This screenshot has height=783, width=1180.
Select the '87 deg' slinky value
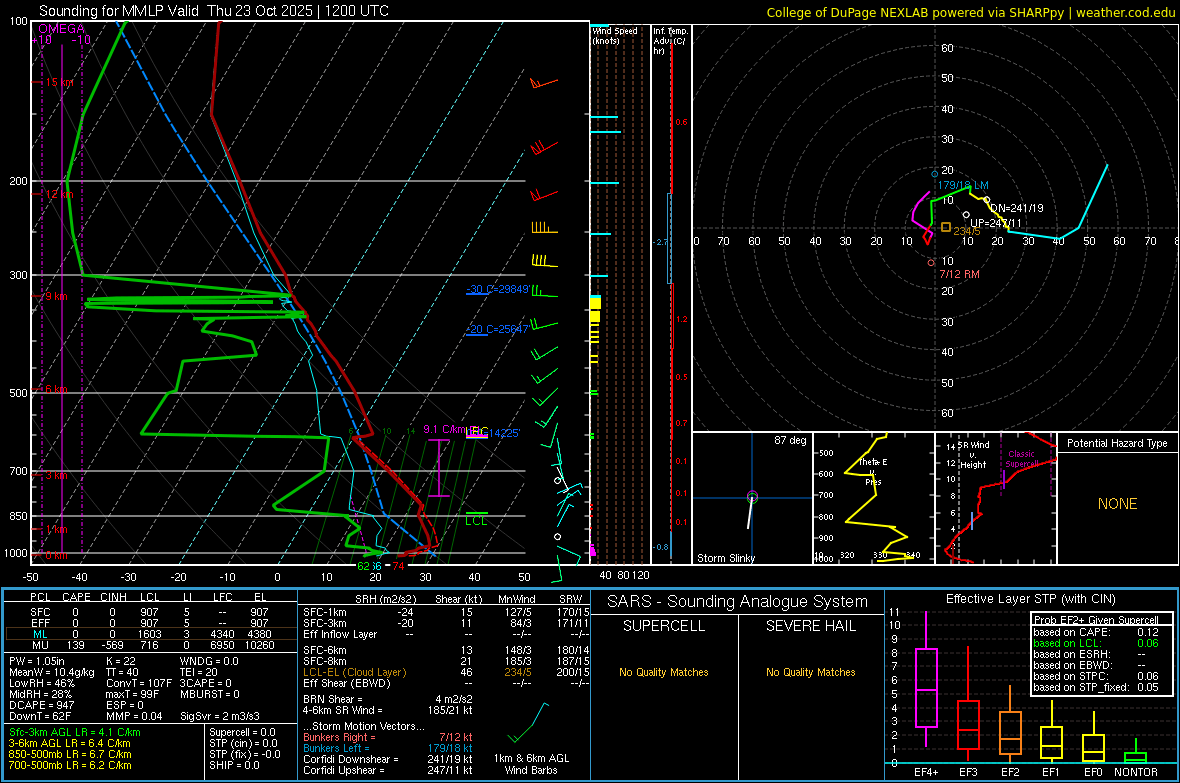(790, 440)
